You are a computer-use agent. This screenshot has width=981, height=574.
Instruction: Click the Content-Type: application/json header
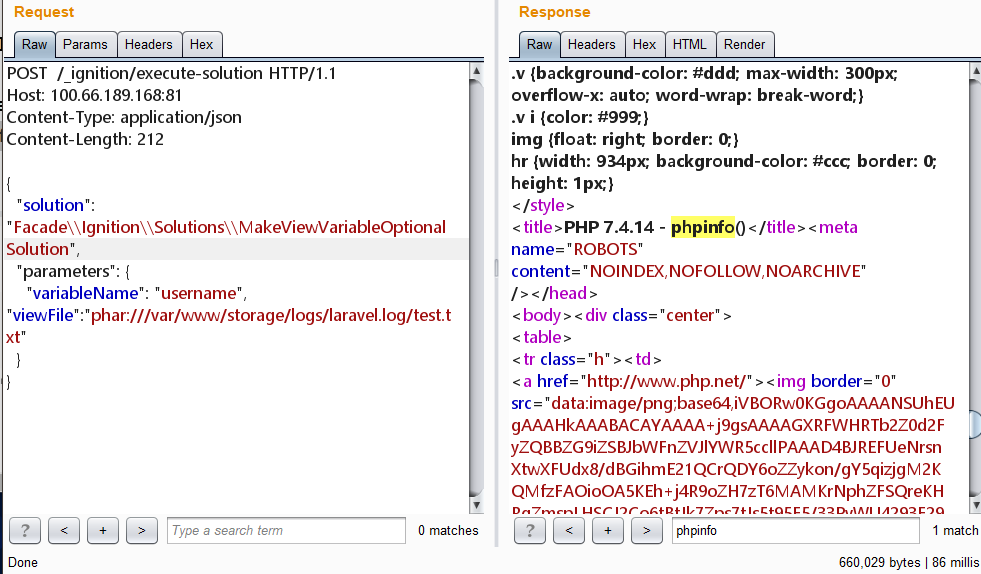pyautogui.click(x=124, y=117)
